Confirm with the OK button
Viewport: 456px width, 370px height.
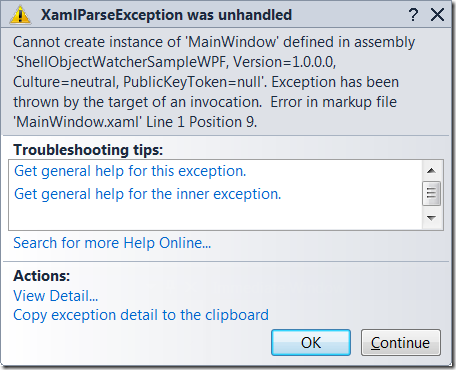(x=311, y=343)
